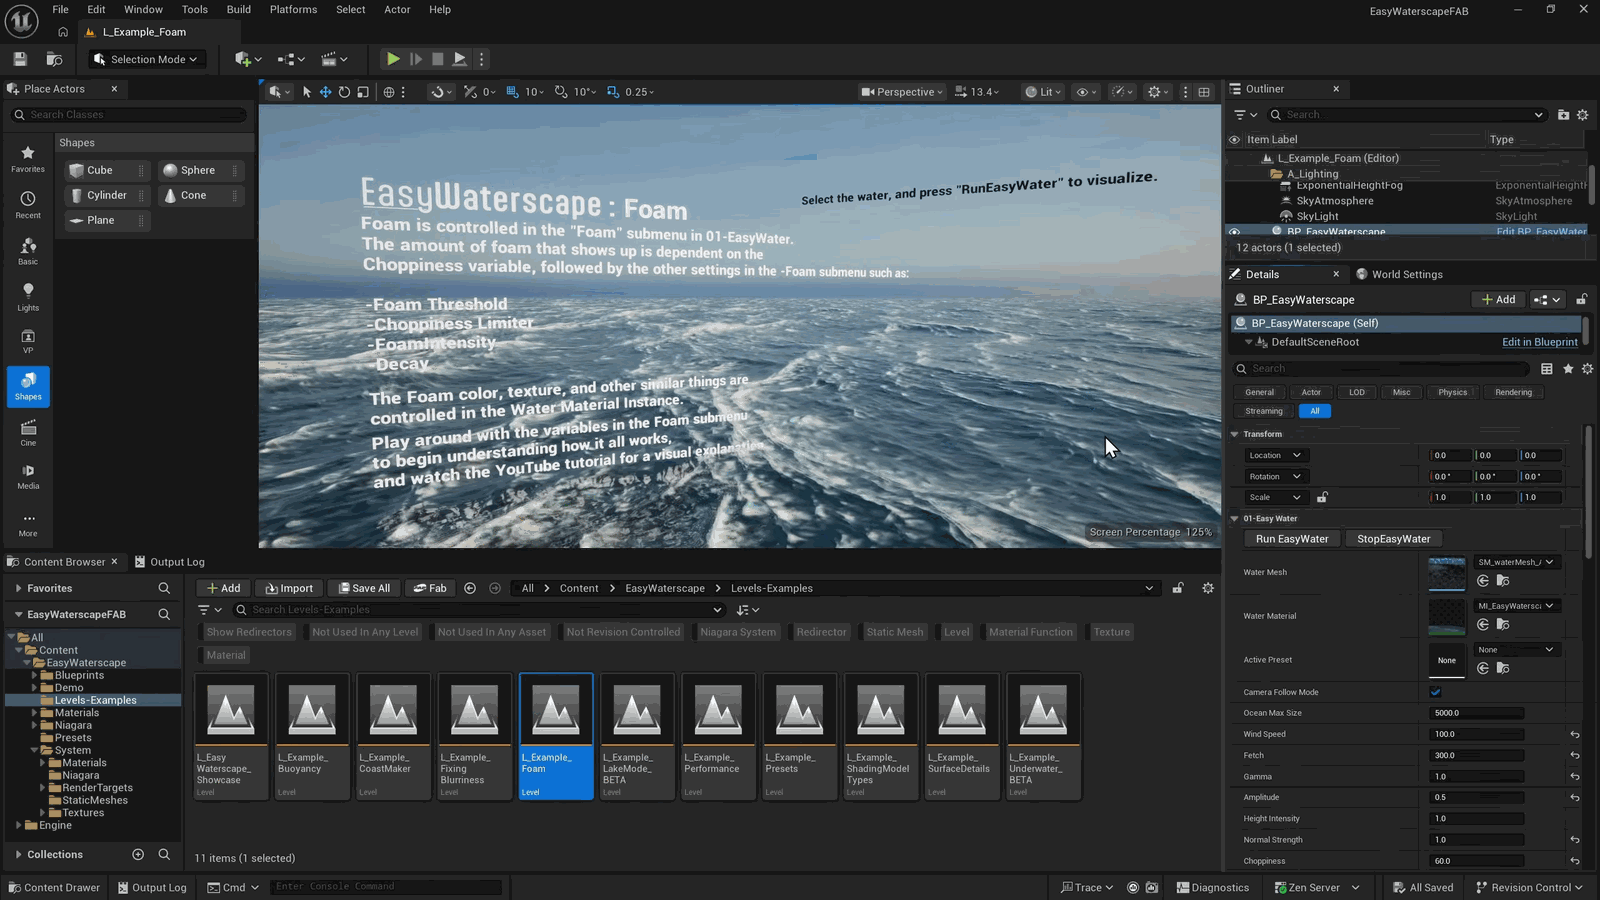The height and width of the screenshot is (900, 1600).
Task: Open Outliner settings gear
Action: [x=1582, y=115]
